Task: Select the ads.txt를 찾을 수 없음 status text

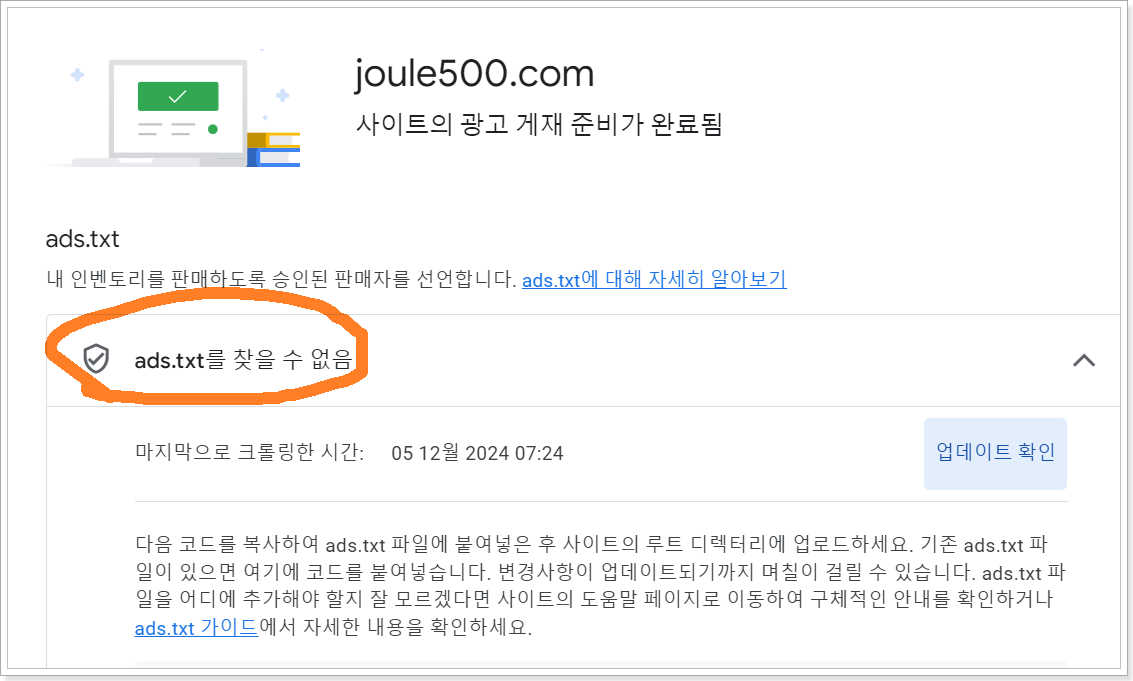Action: point(243,359)
